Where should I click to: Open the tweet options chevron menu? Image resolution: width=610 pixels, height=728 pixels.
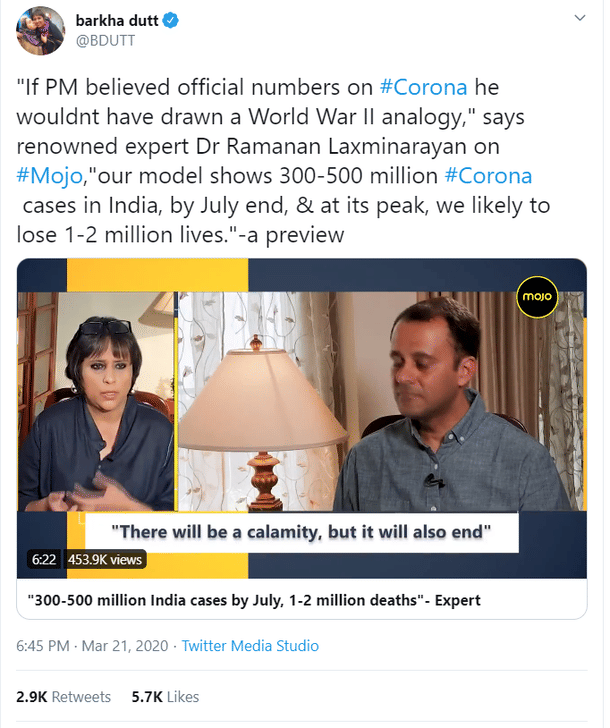click(x=579, y=18)
